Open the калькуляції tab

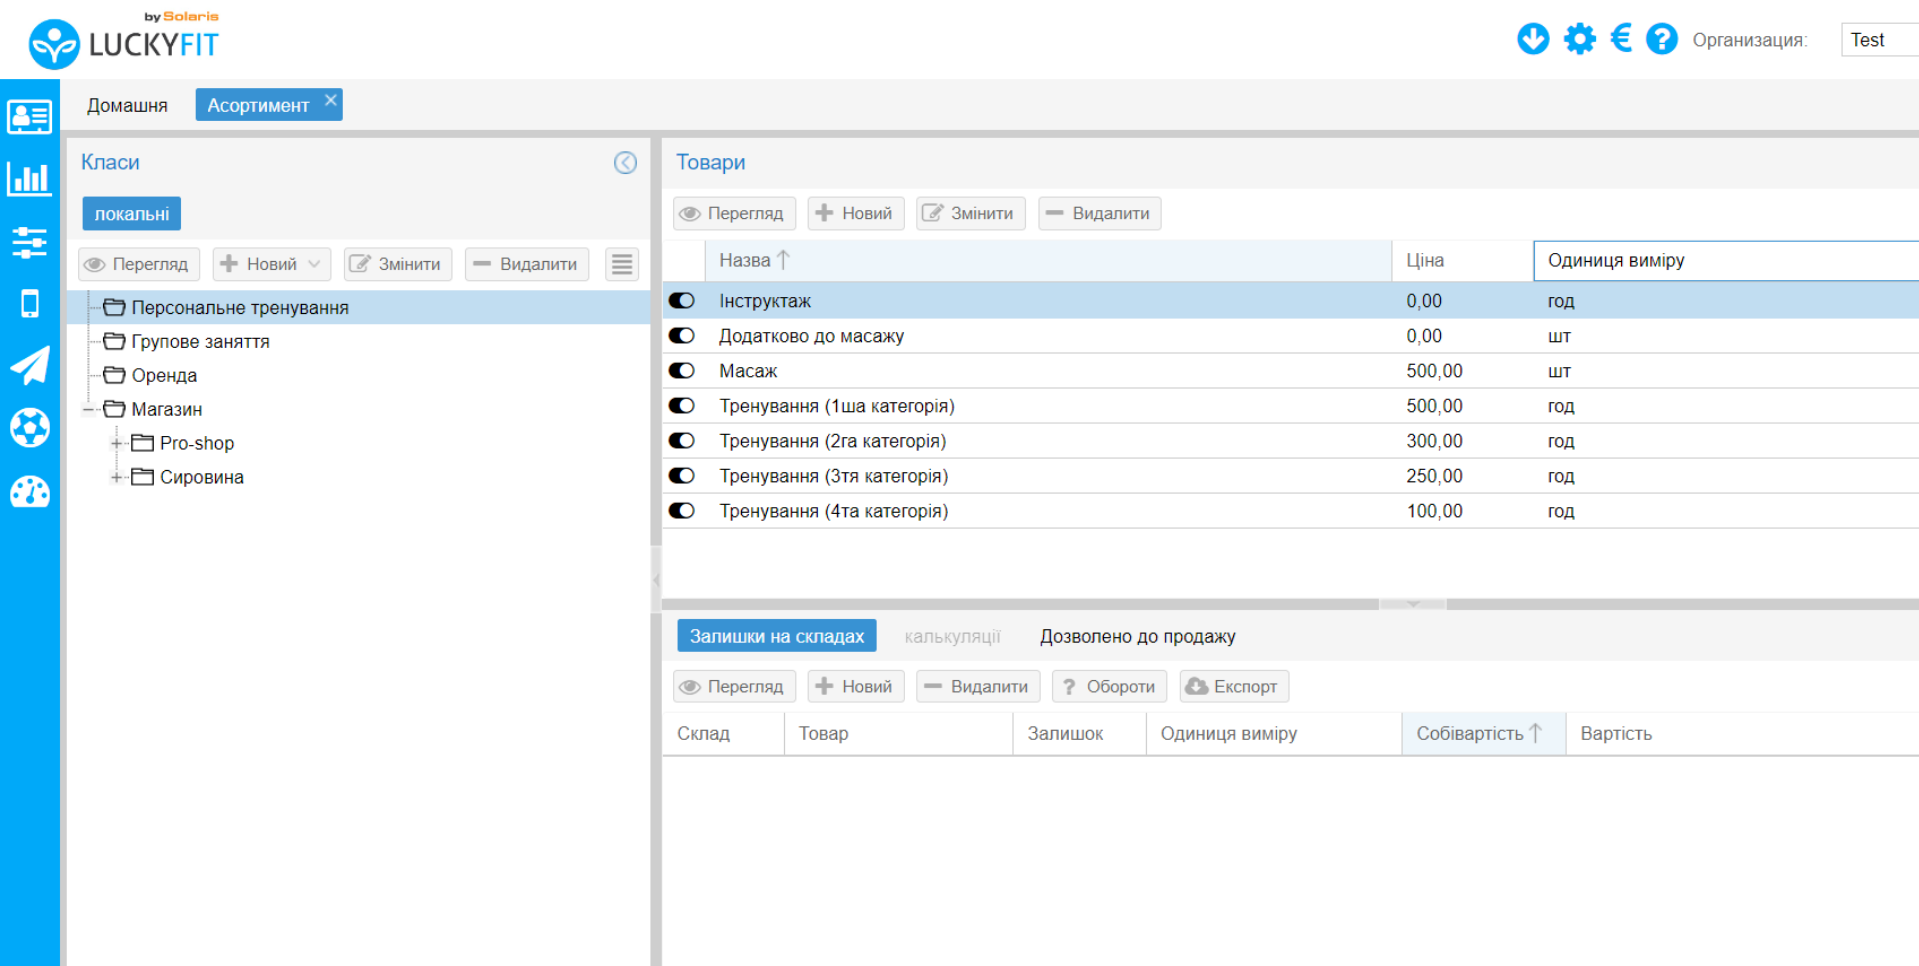tap(952, 636)
